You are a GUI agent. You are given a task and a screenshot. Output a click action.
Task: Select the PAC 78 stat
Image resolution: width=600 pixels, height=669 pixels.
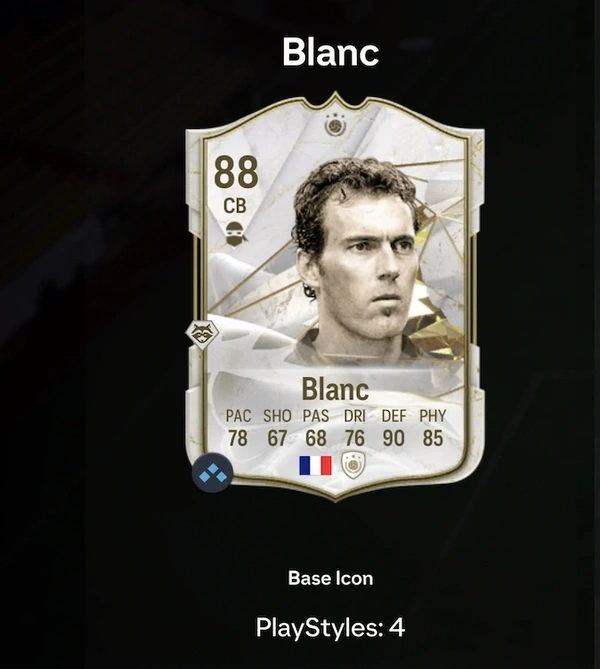click(x=238, y=428)
